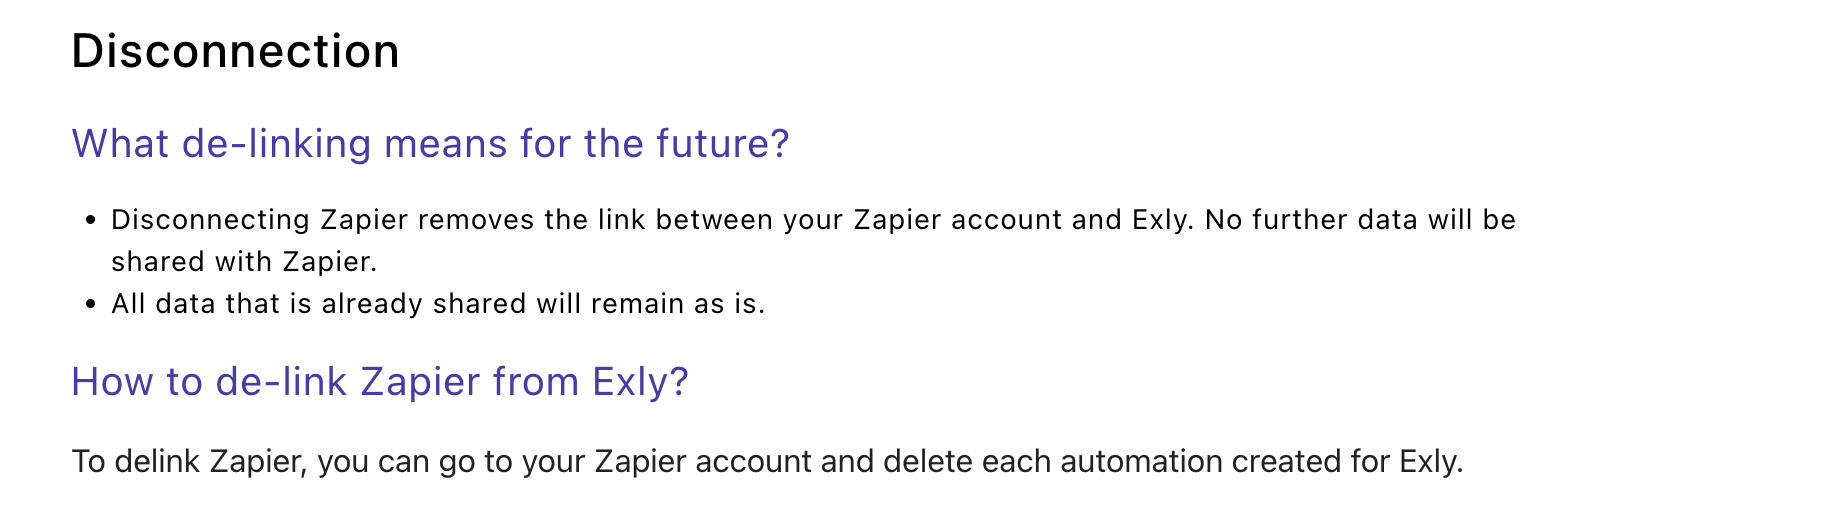Click the sentence starting 'Disconnecting Zapier removes the link'
Viewport: 1828px width, 510px height.
pyautogui.click(x=652, y=220)
